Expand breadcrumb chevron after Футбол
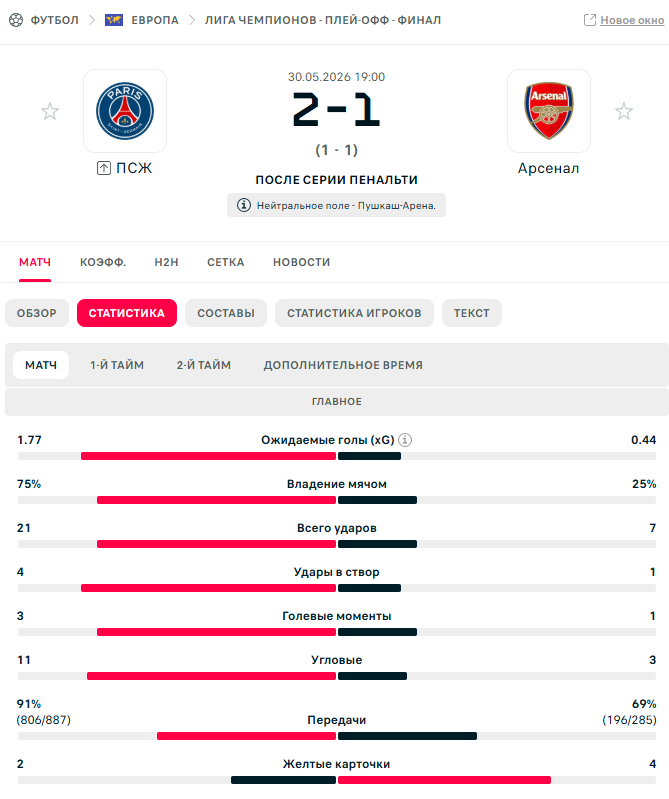This screenshot has height=799, width=669. point(92,20)
